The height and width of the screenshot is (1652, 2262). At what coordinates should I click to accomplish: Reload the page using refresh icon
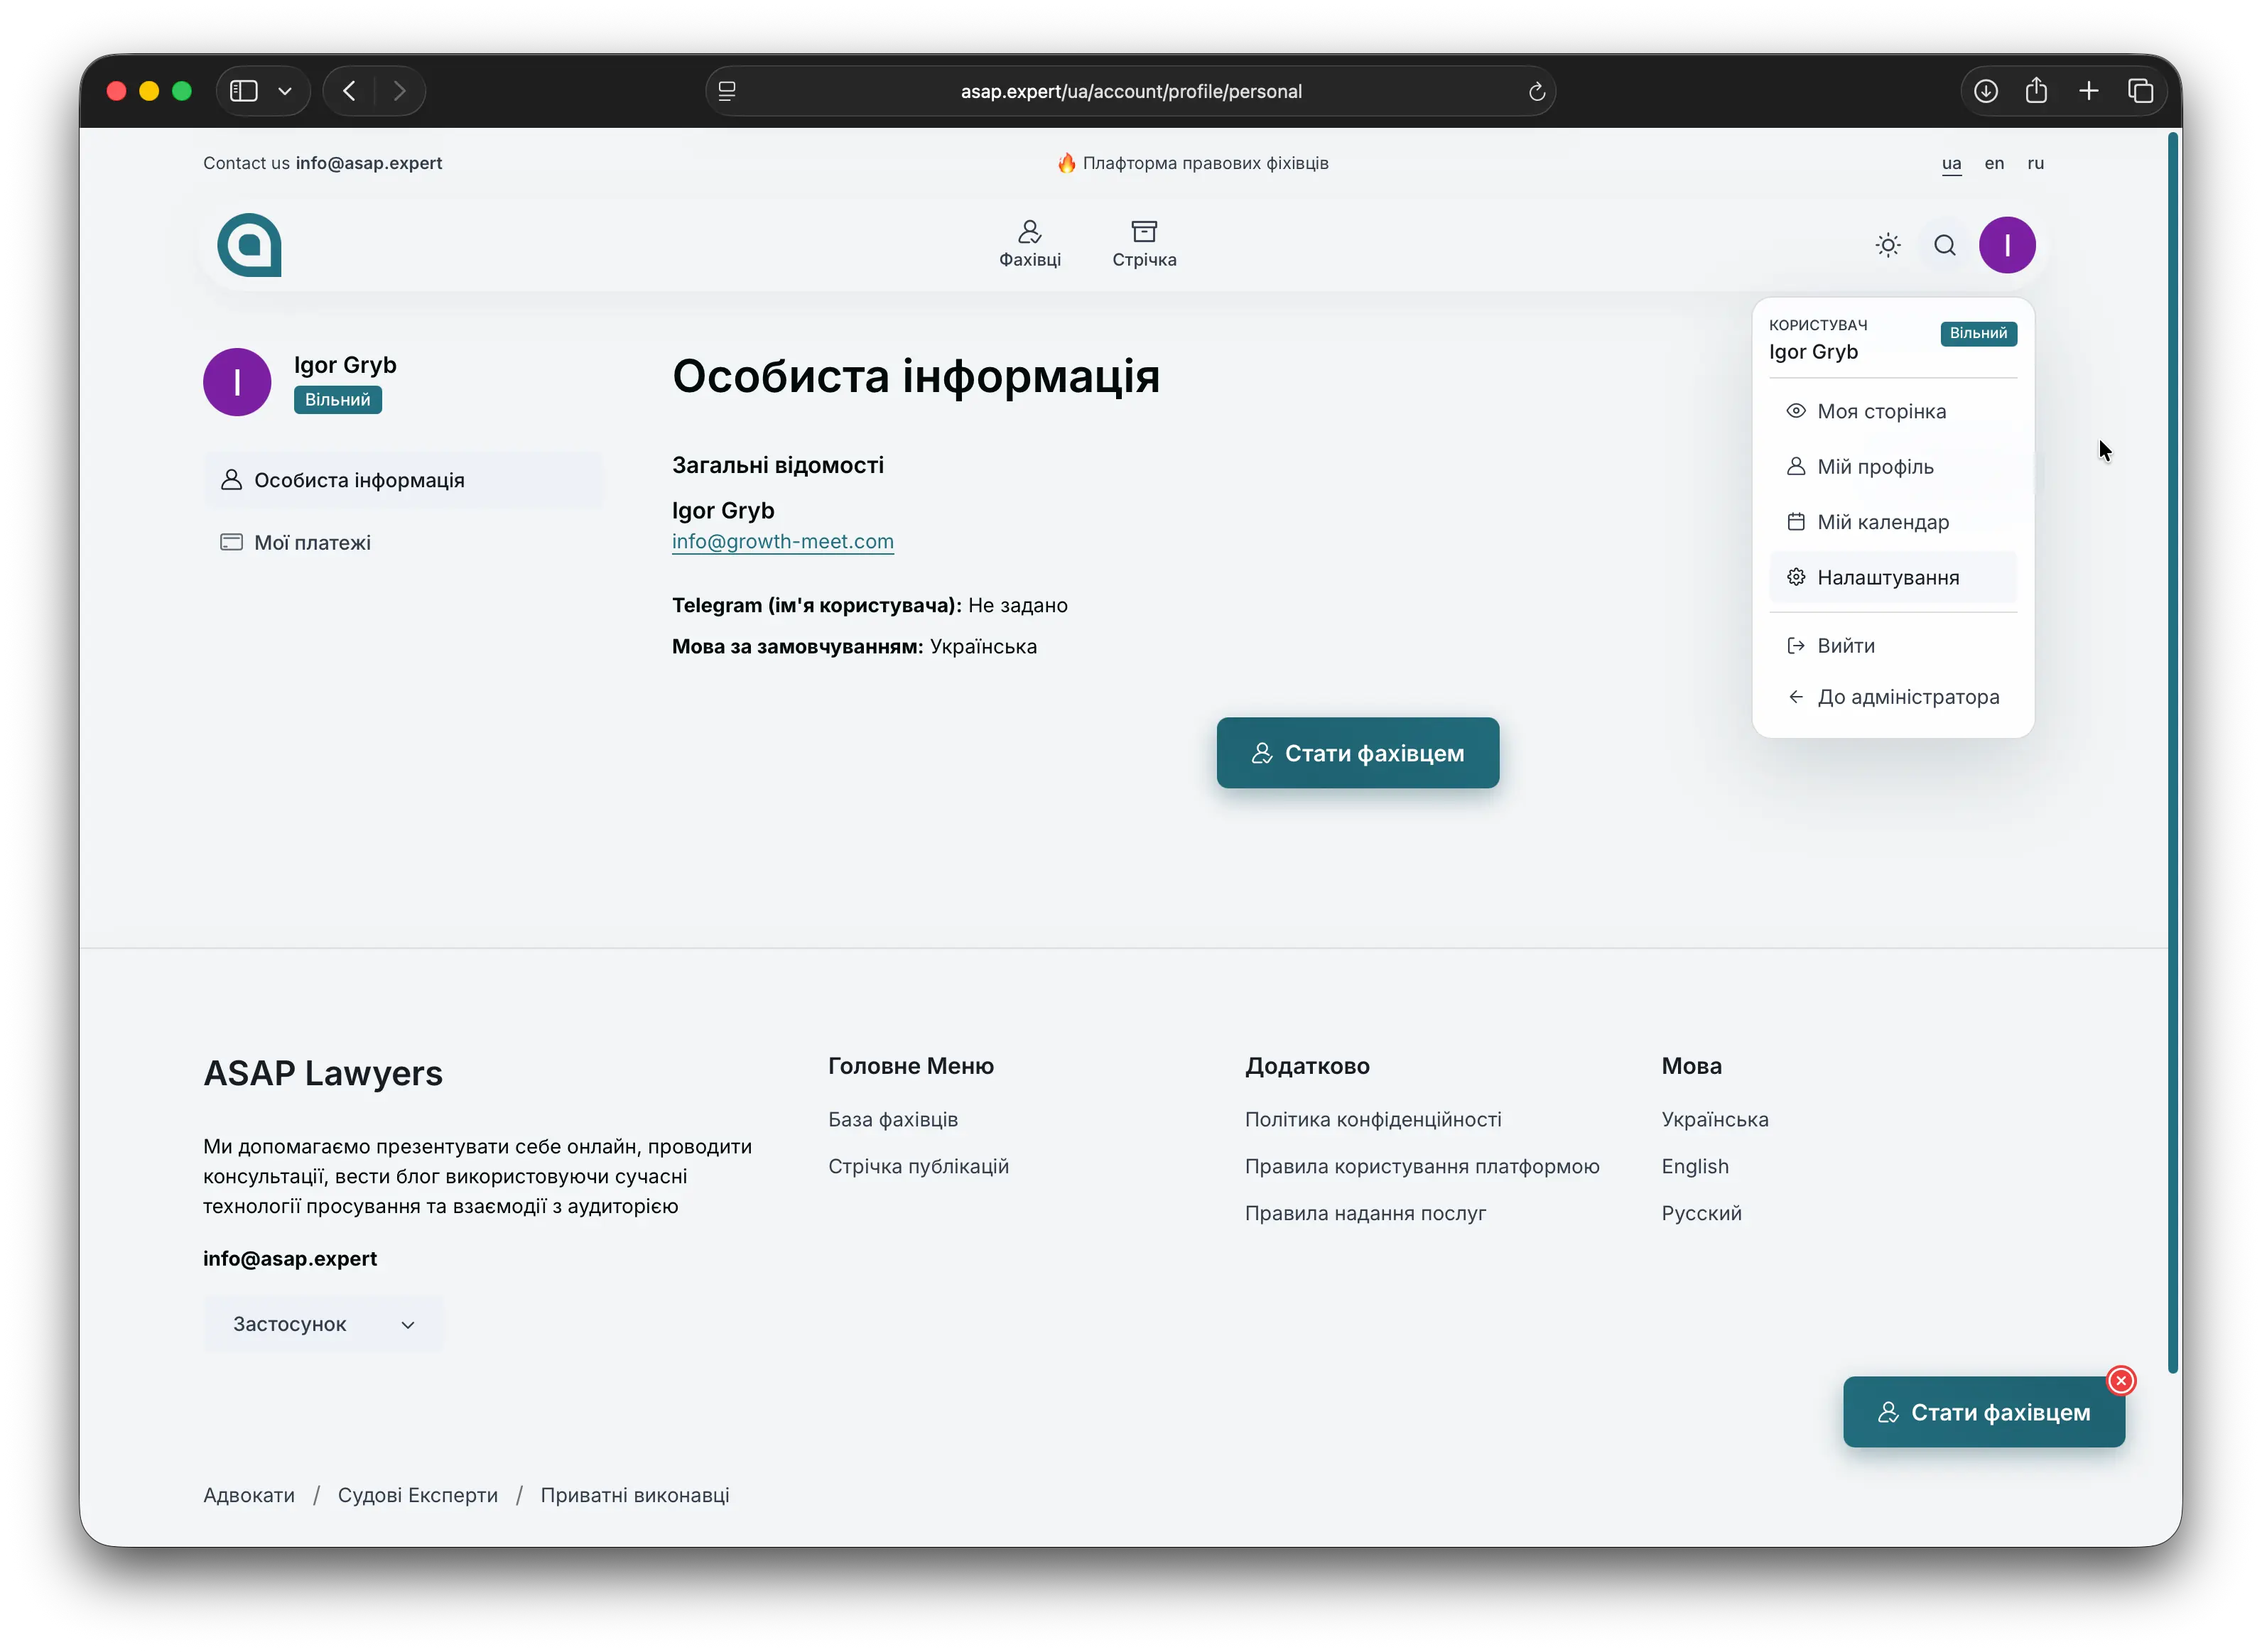tap(1537, 91)
